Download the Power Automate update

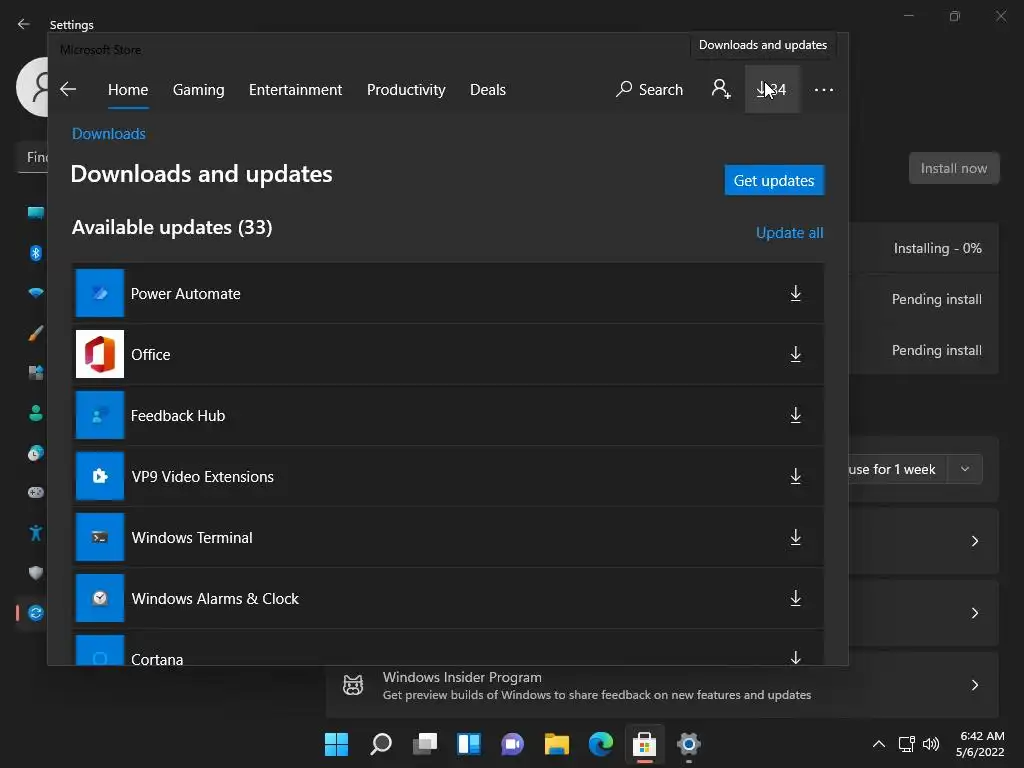(795, 293)
